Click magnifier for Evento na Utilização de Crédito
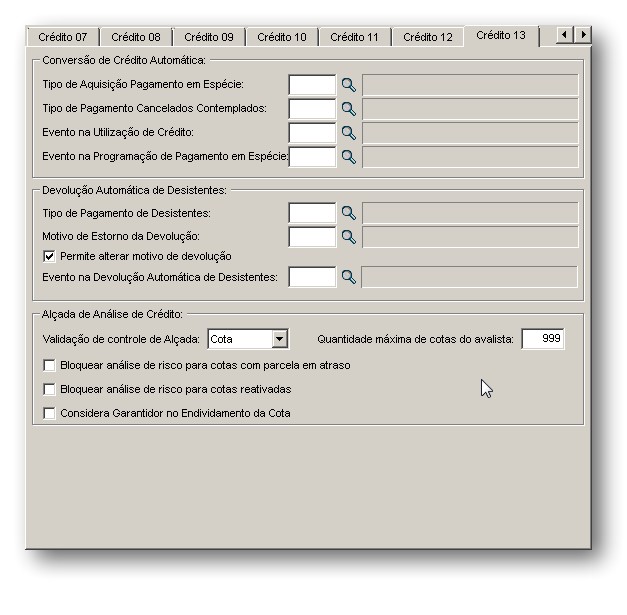627x615 pixels. point(349,133)
